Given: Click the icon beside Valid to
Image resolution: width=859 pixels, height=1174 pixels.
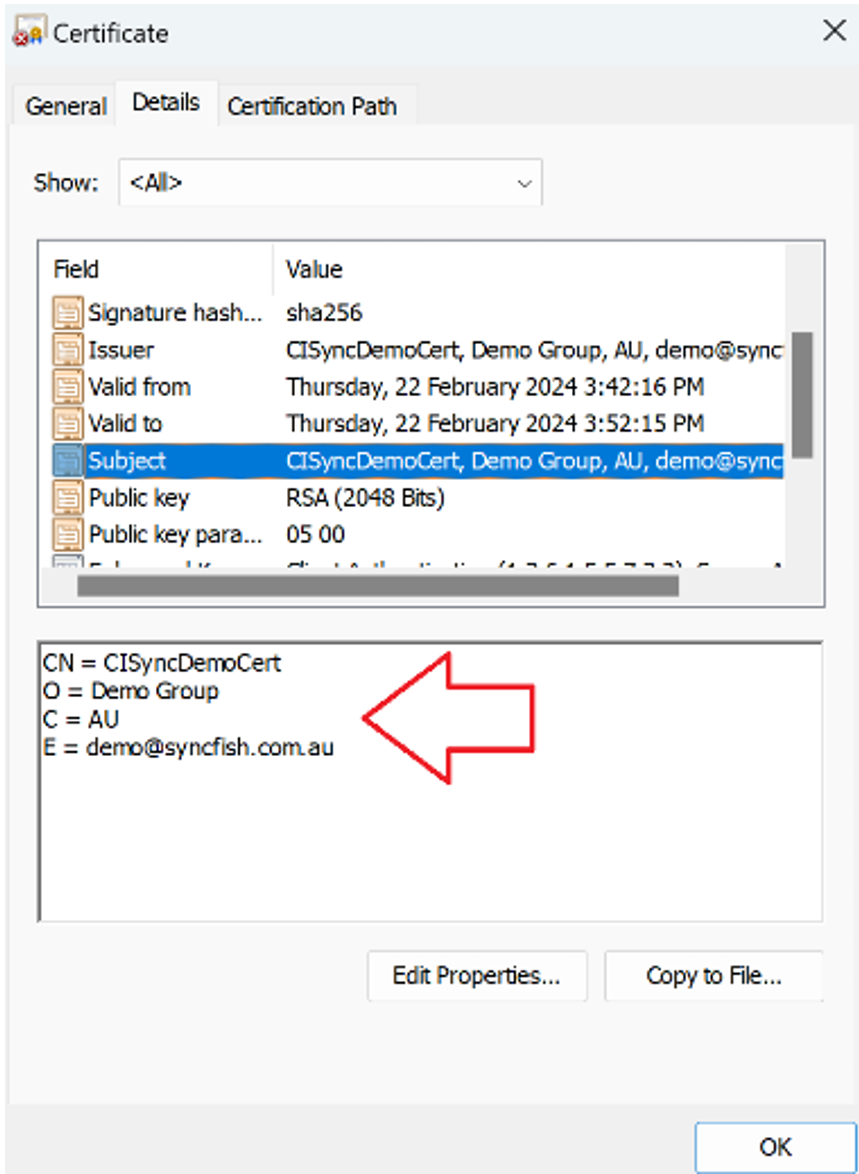Looking at the screenshot, I should [67, 424].
